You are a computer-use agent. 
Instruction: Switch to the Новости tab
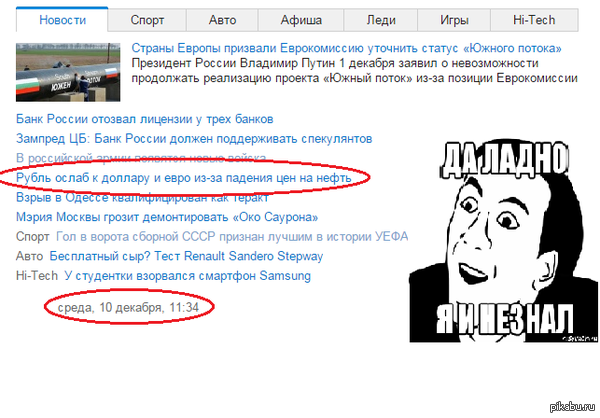coord(64,19)
